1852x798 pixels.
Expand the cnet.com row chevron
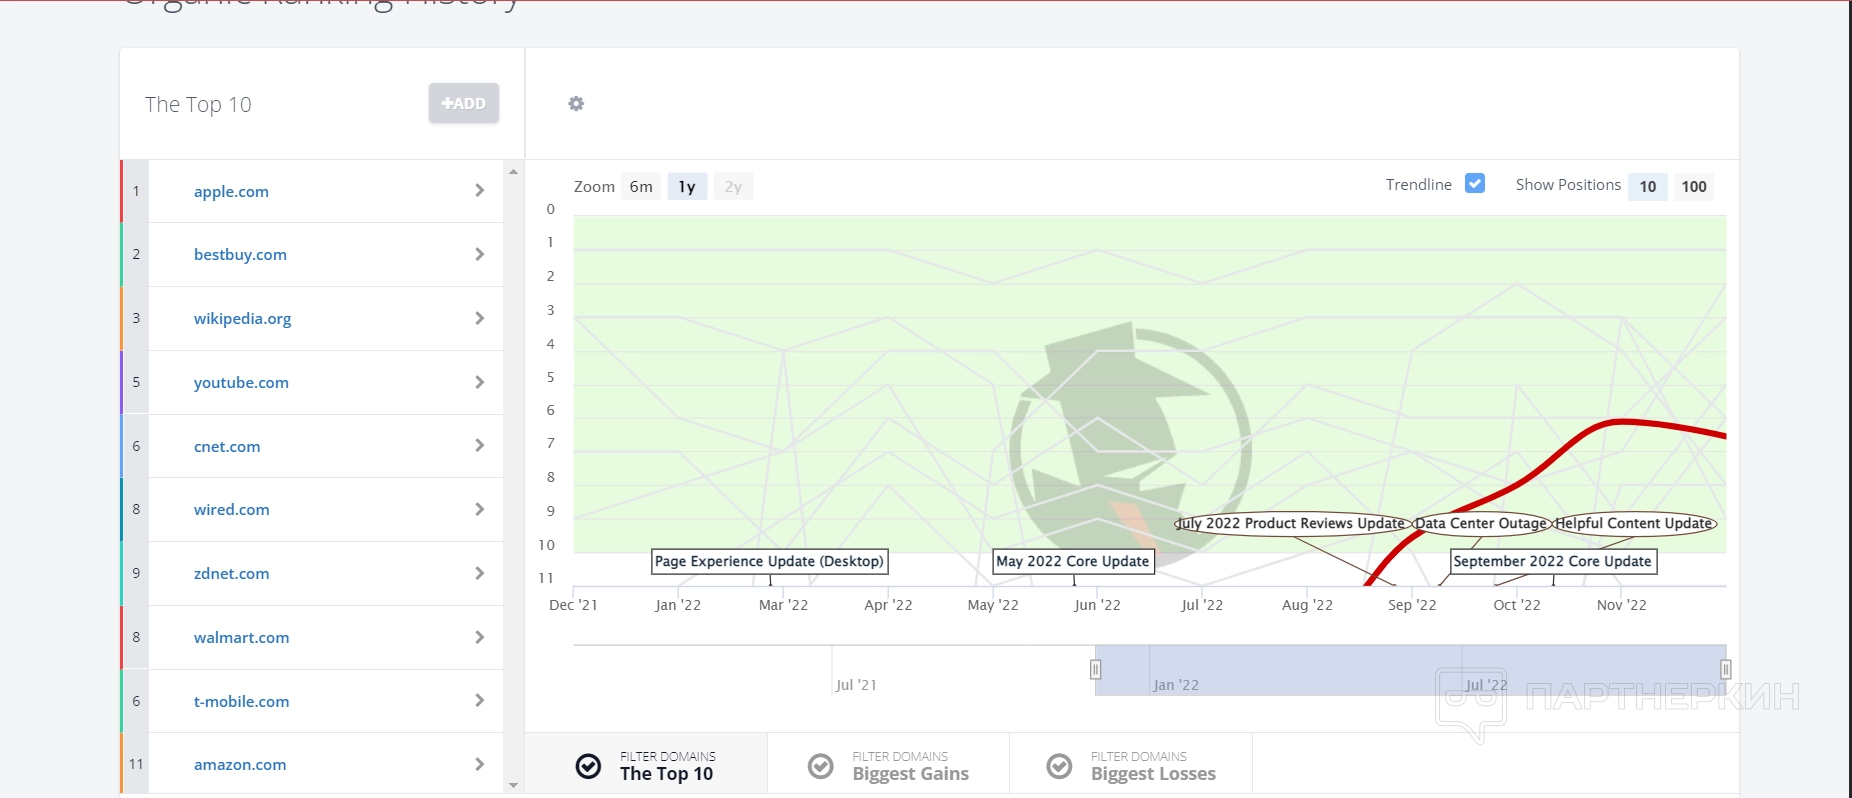[x=480, y=445]
